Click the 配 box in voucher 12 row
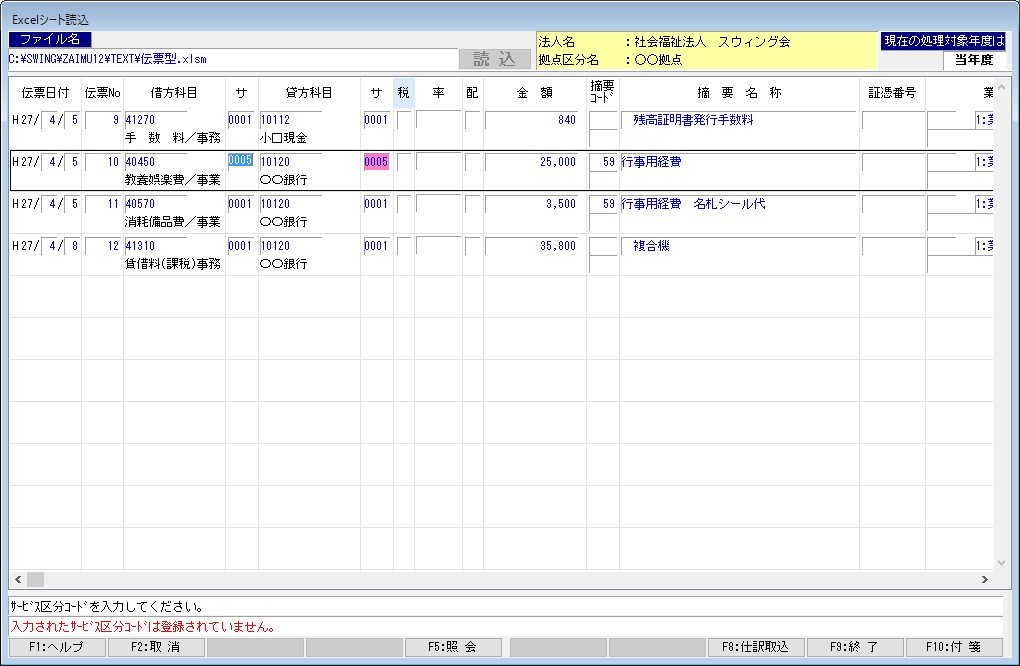 (473, 246)
